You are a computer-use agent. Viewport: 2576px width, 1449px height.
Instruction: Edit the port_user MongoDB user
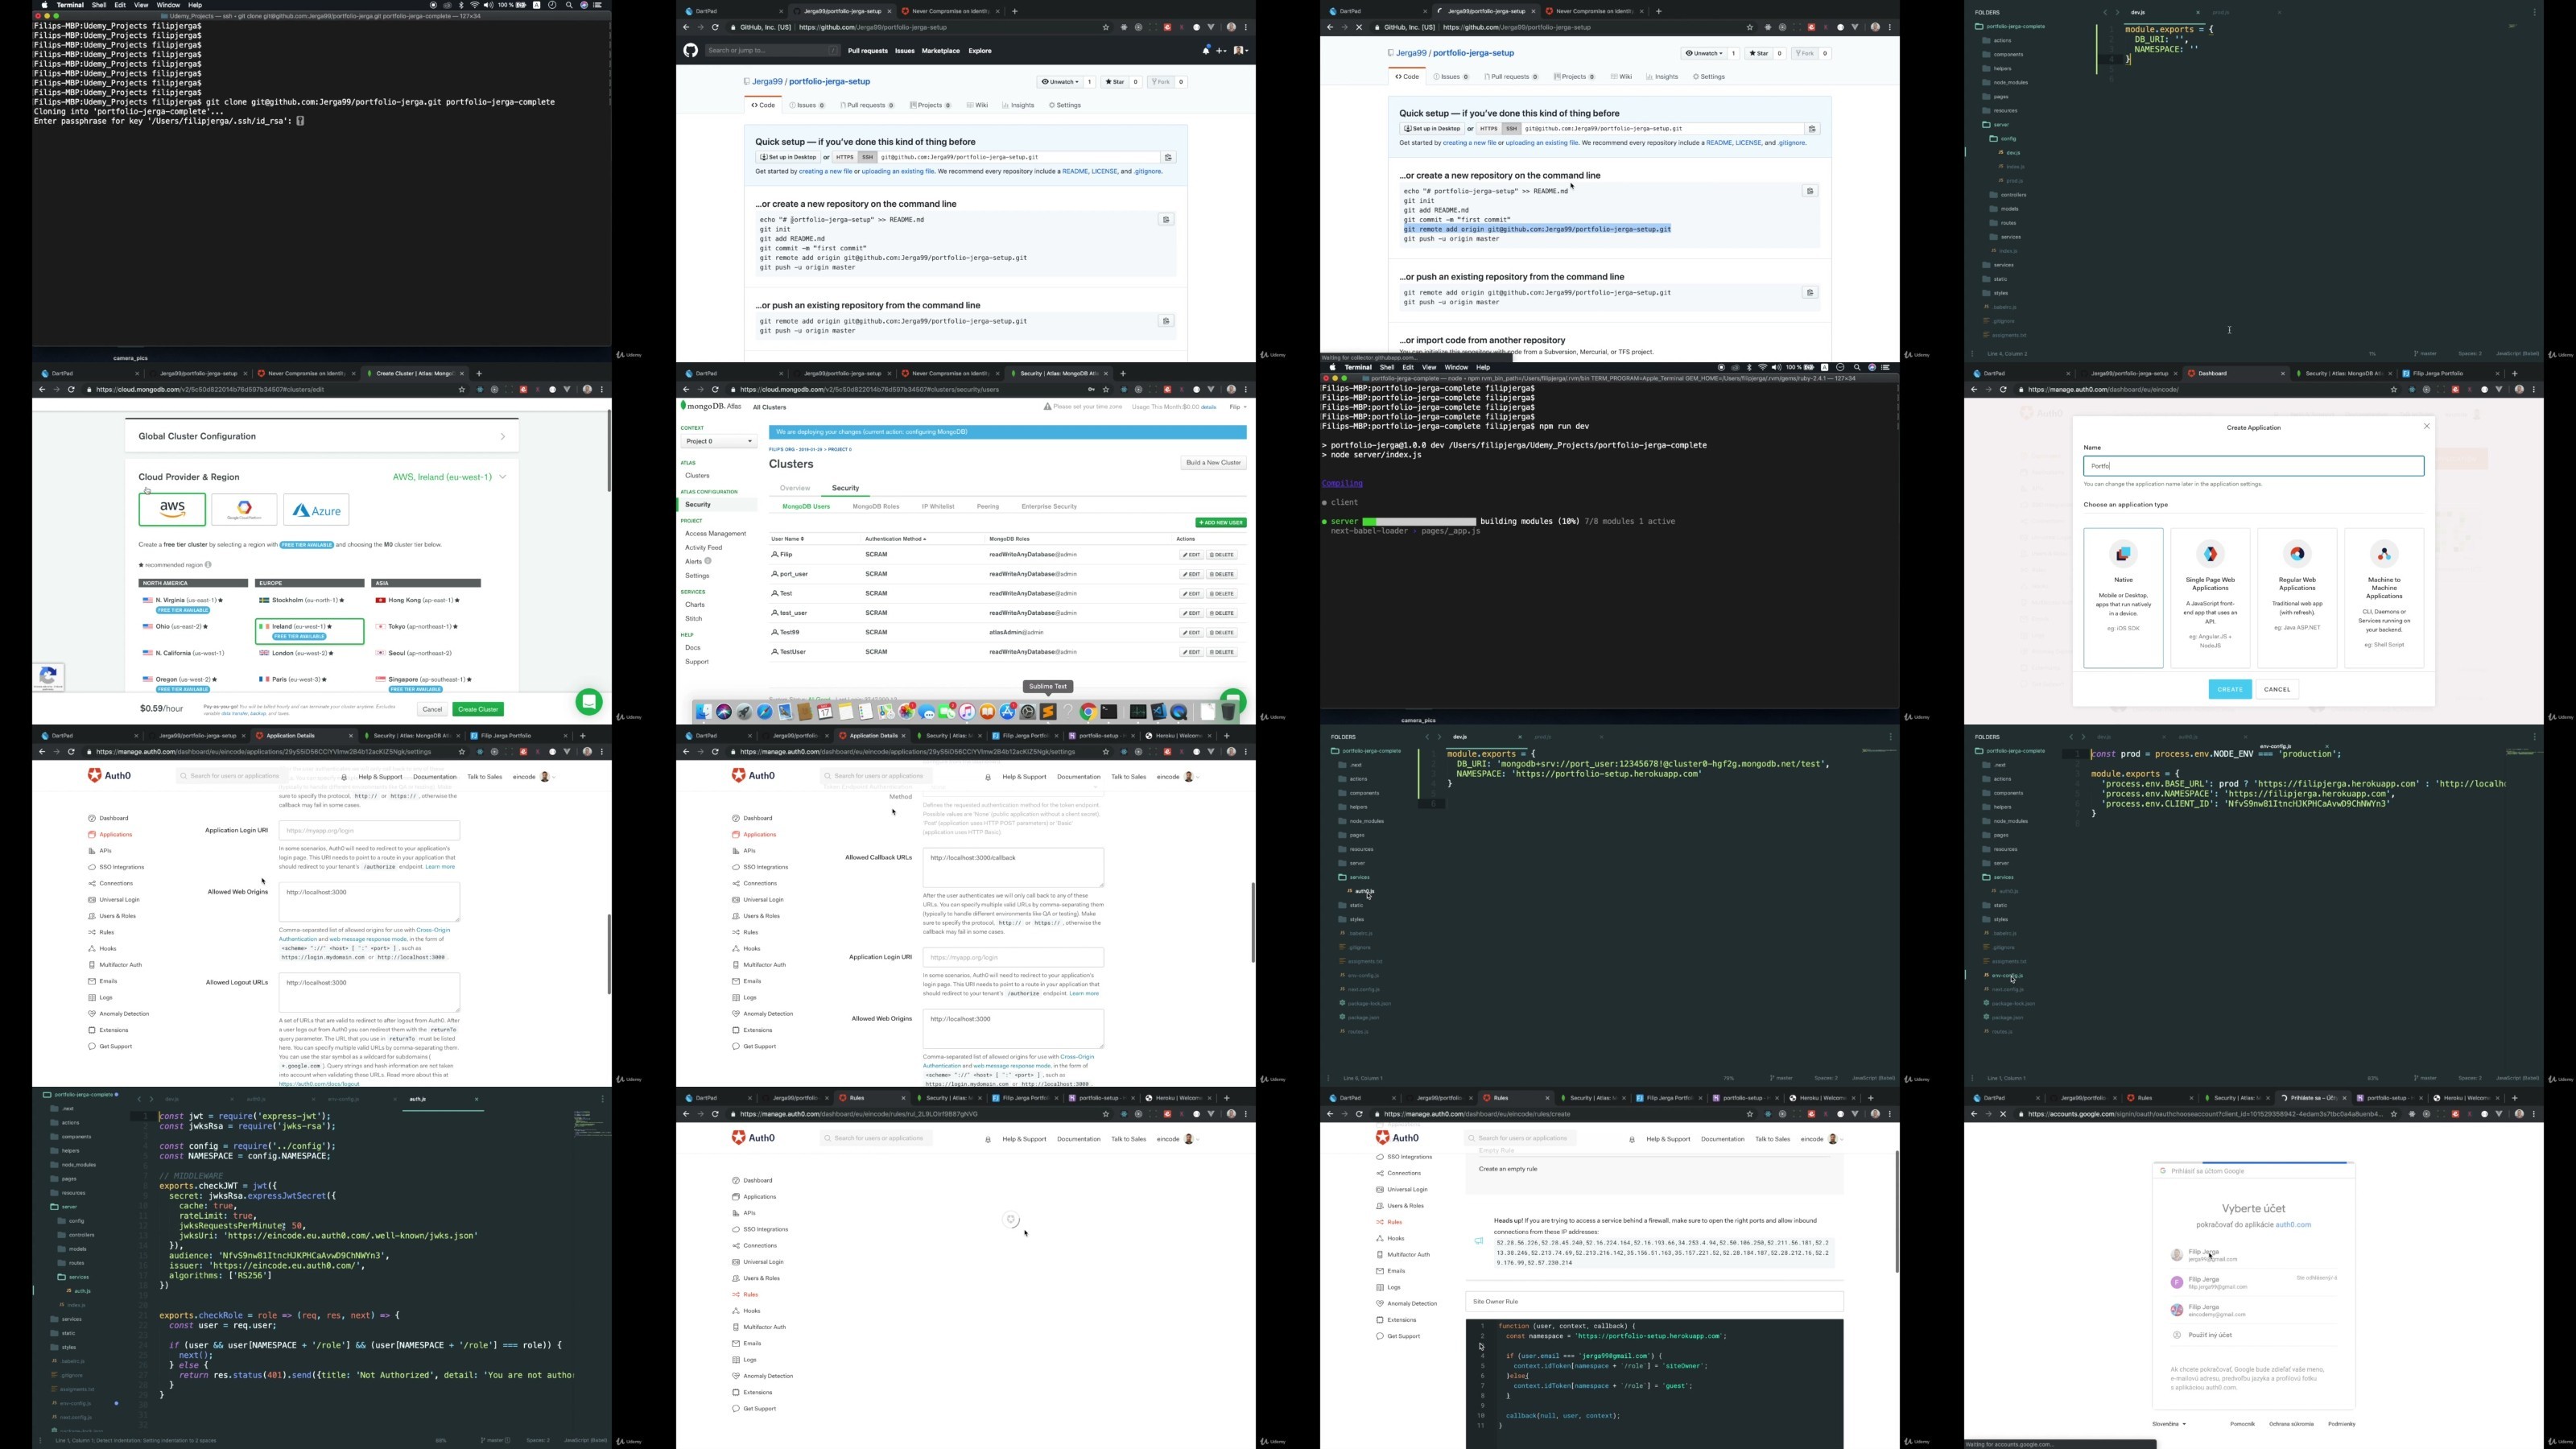pos(1190,574)
